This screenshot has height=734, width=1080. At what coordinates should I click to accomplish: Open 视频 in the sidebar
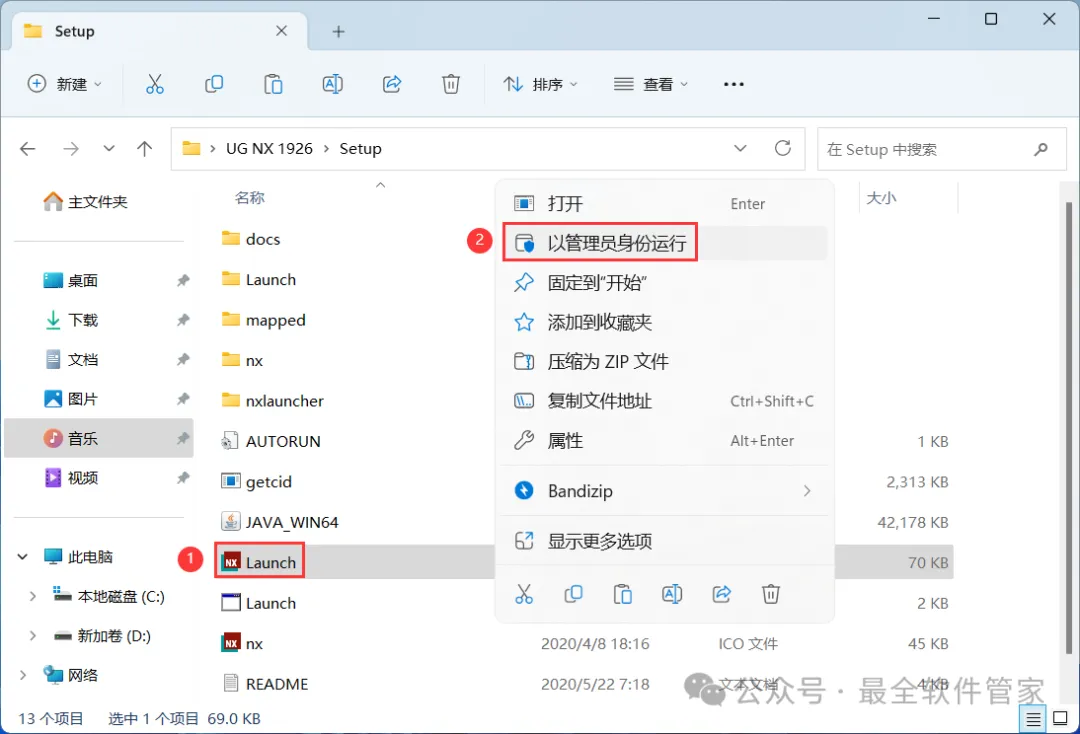(71, 477)
